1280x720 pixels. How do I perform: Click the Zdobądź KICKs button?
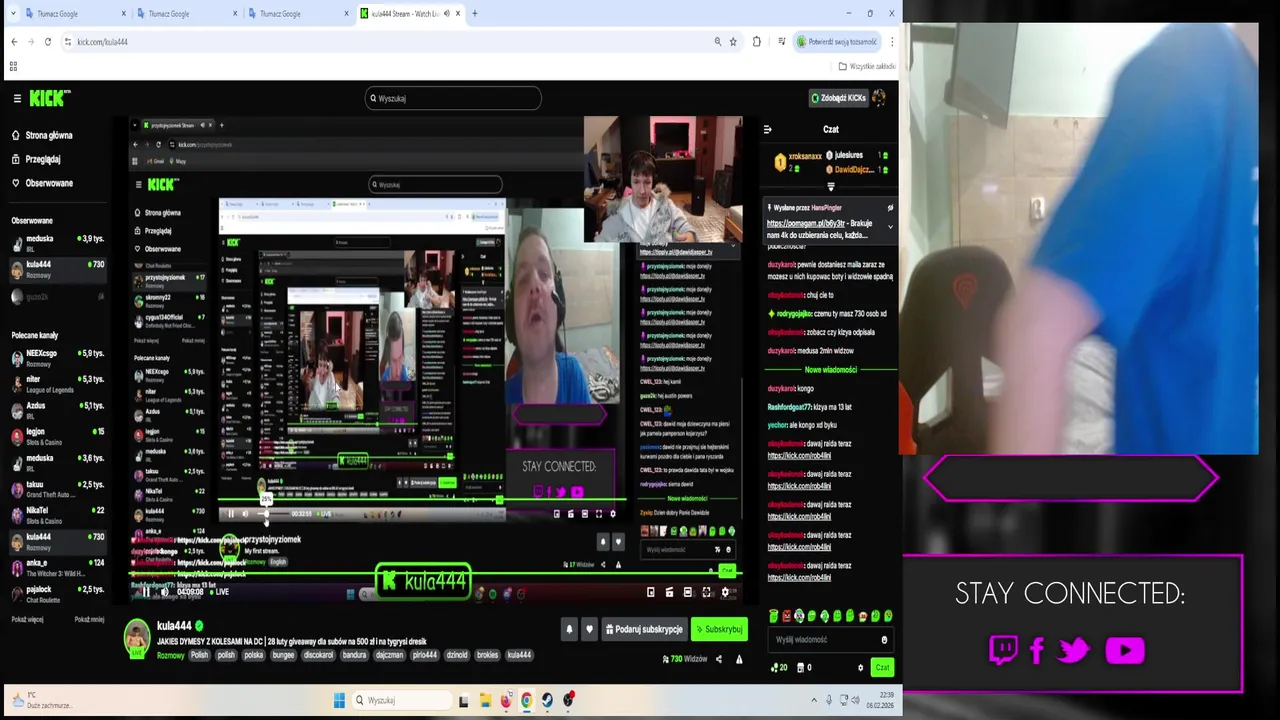(839, 98)
